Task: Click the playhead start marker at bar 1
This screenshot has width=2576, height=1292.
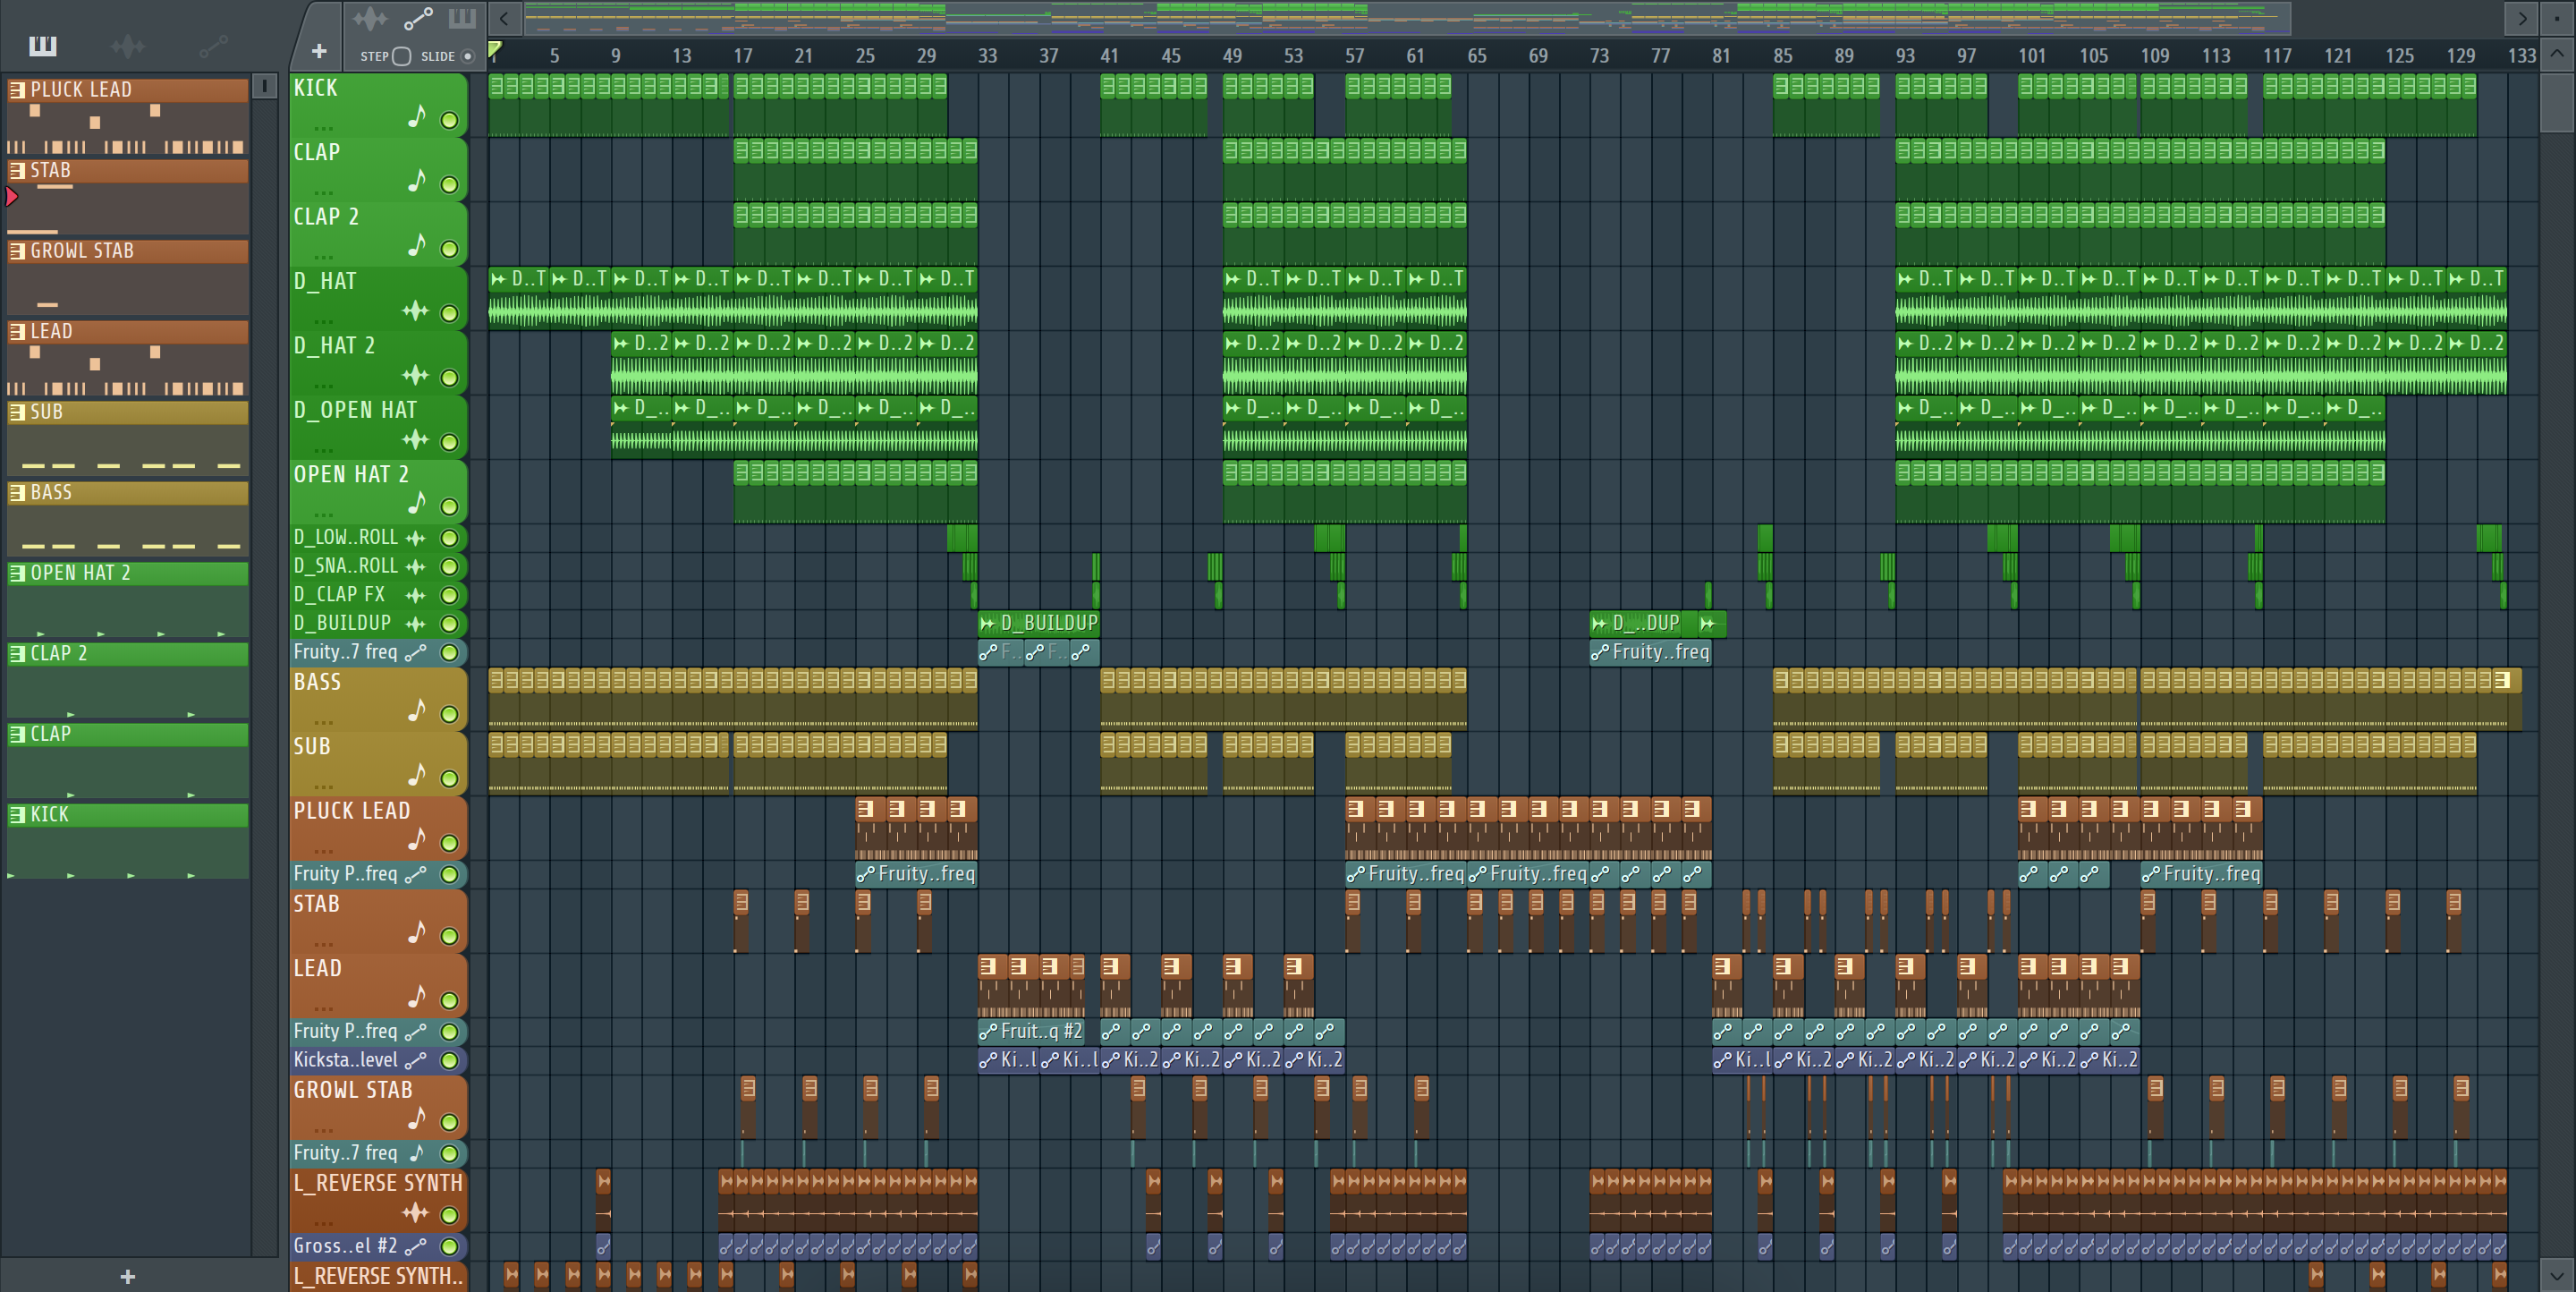Action: [494, 48]
